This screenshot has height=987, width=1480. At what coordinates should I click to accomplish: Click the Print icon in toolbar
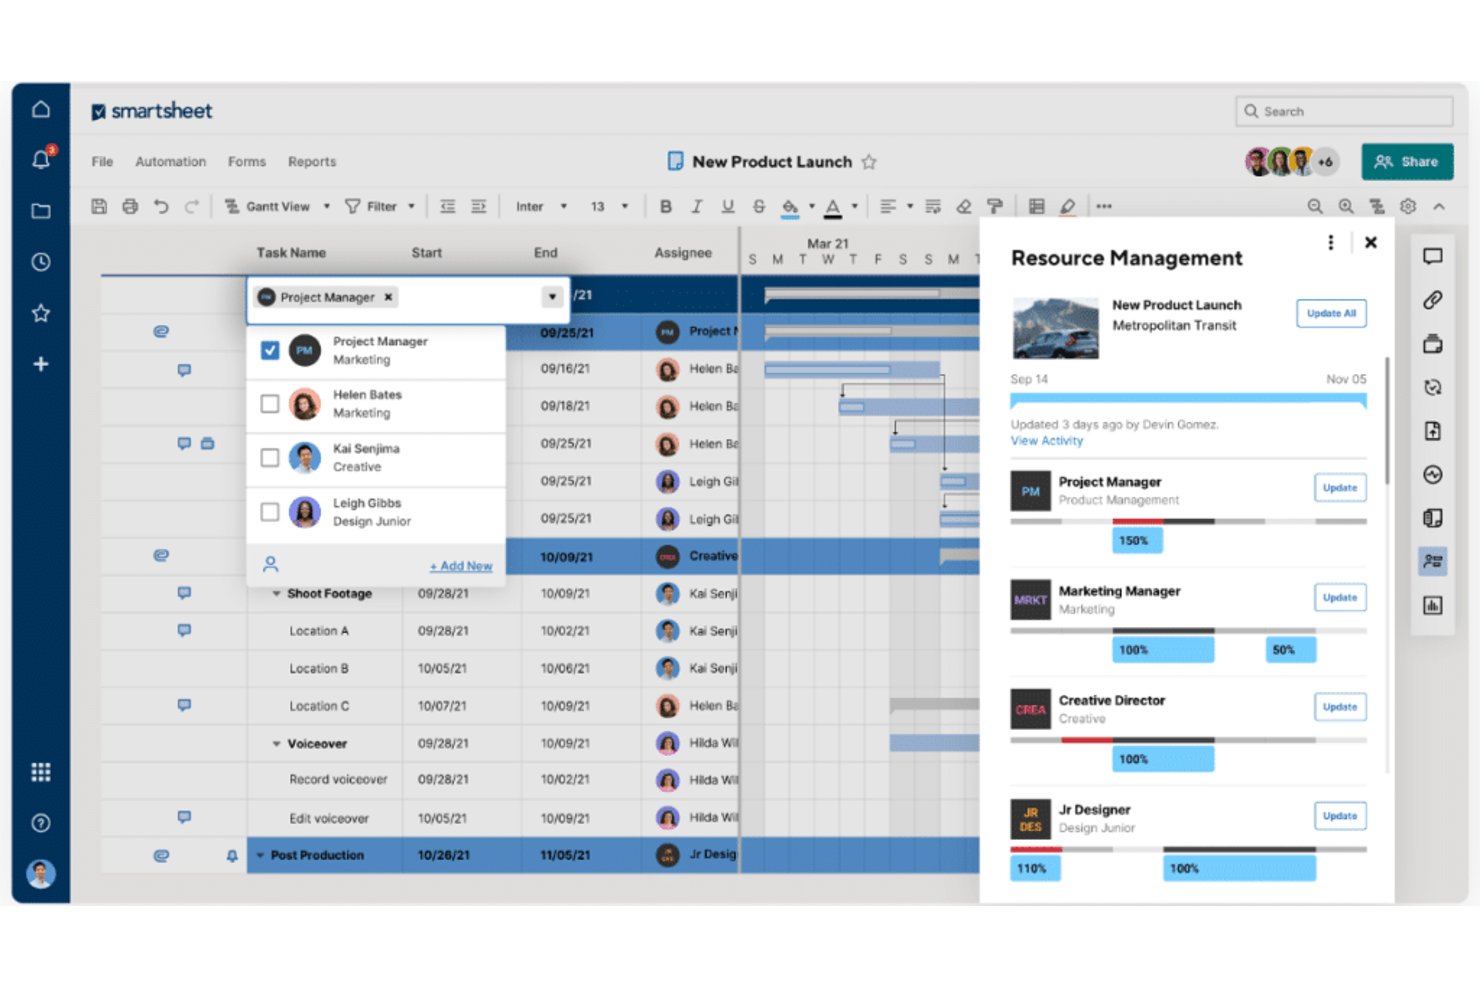pyautogui.click(x=130, y=206)
